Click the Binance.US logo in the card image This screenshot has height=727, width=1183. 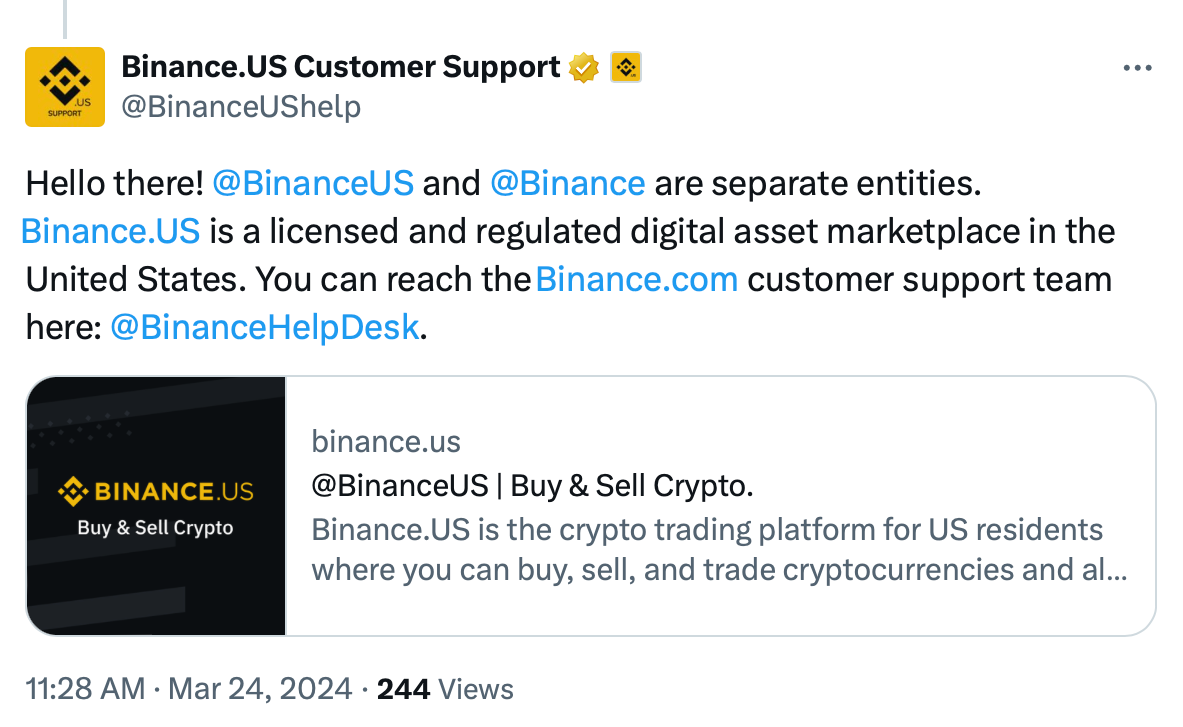(x=156, y=491)
